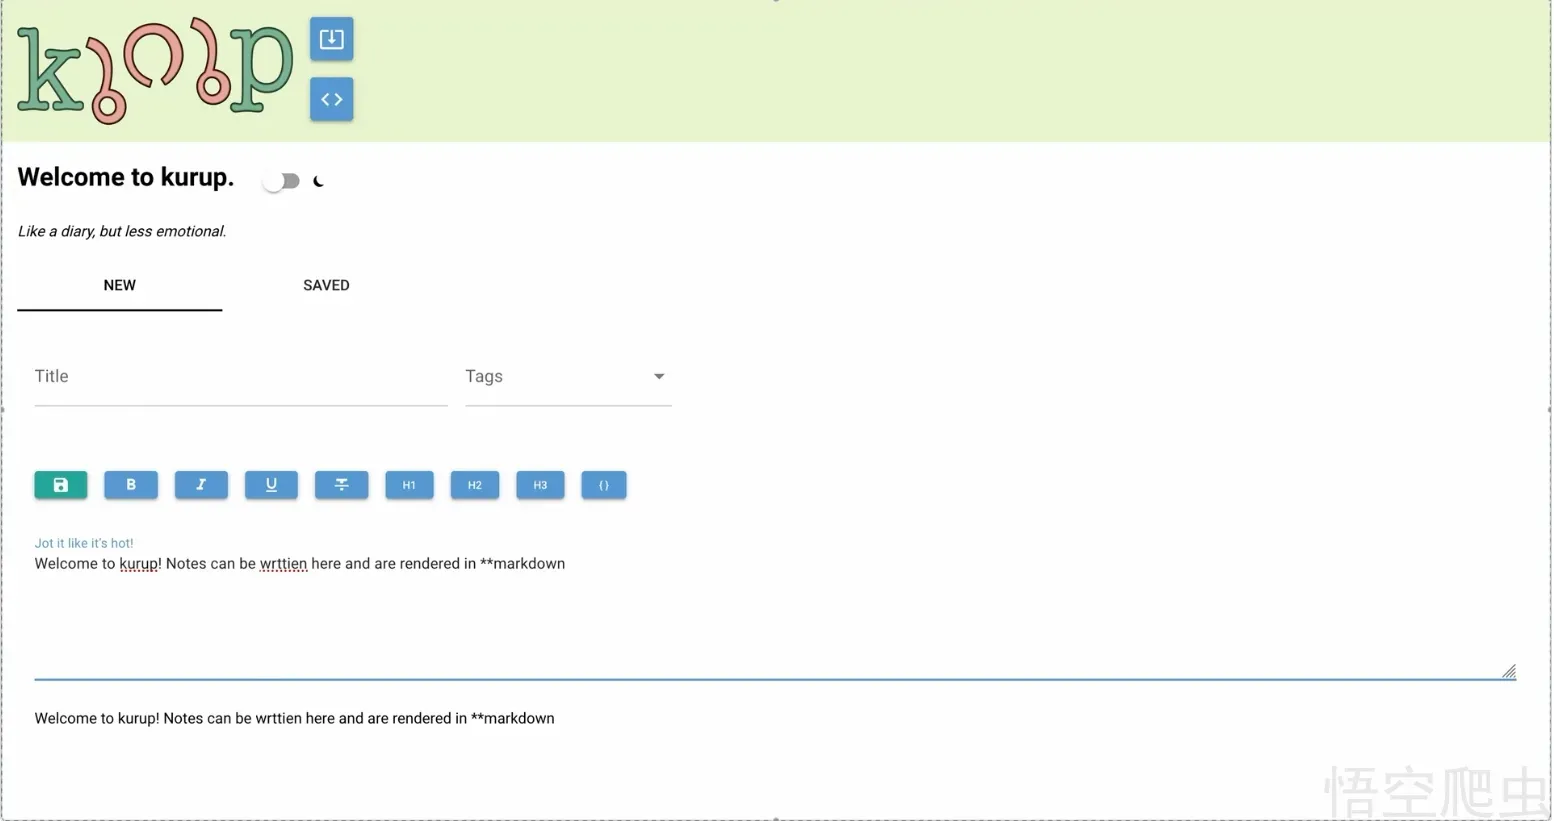
Task: Insert a code block with braces button
Action: 604,485
